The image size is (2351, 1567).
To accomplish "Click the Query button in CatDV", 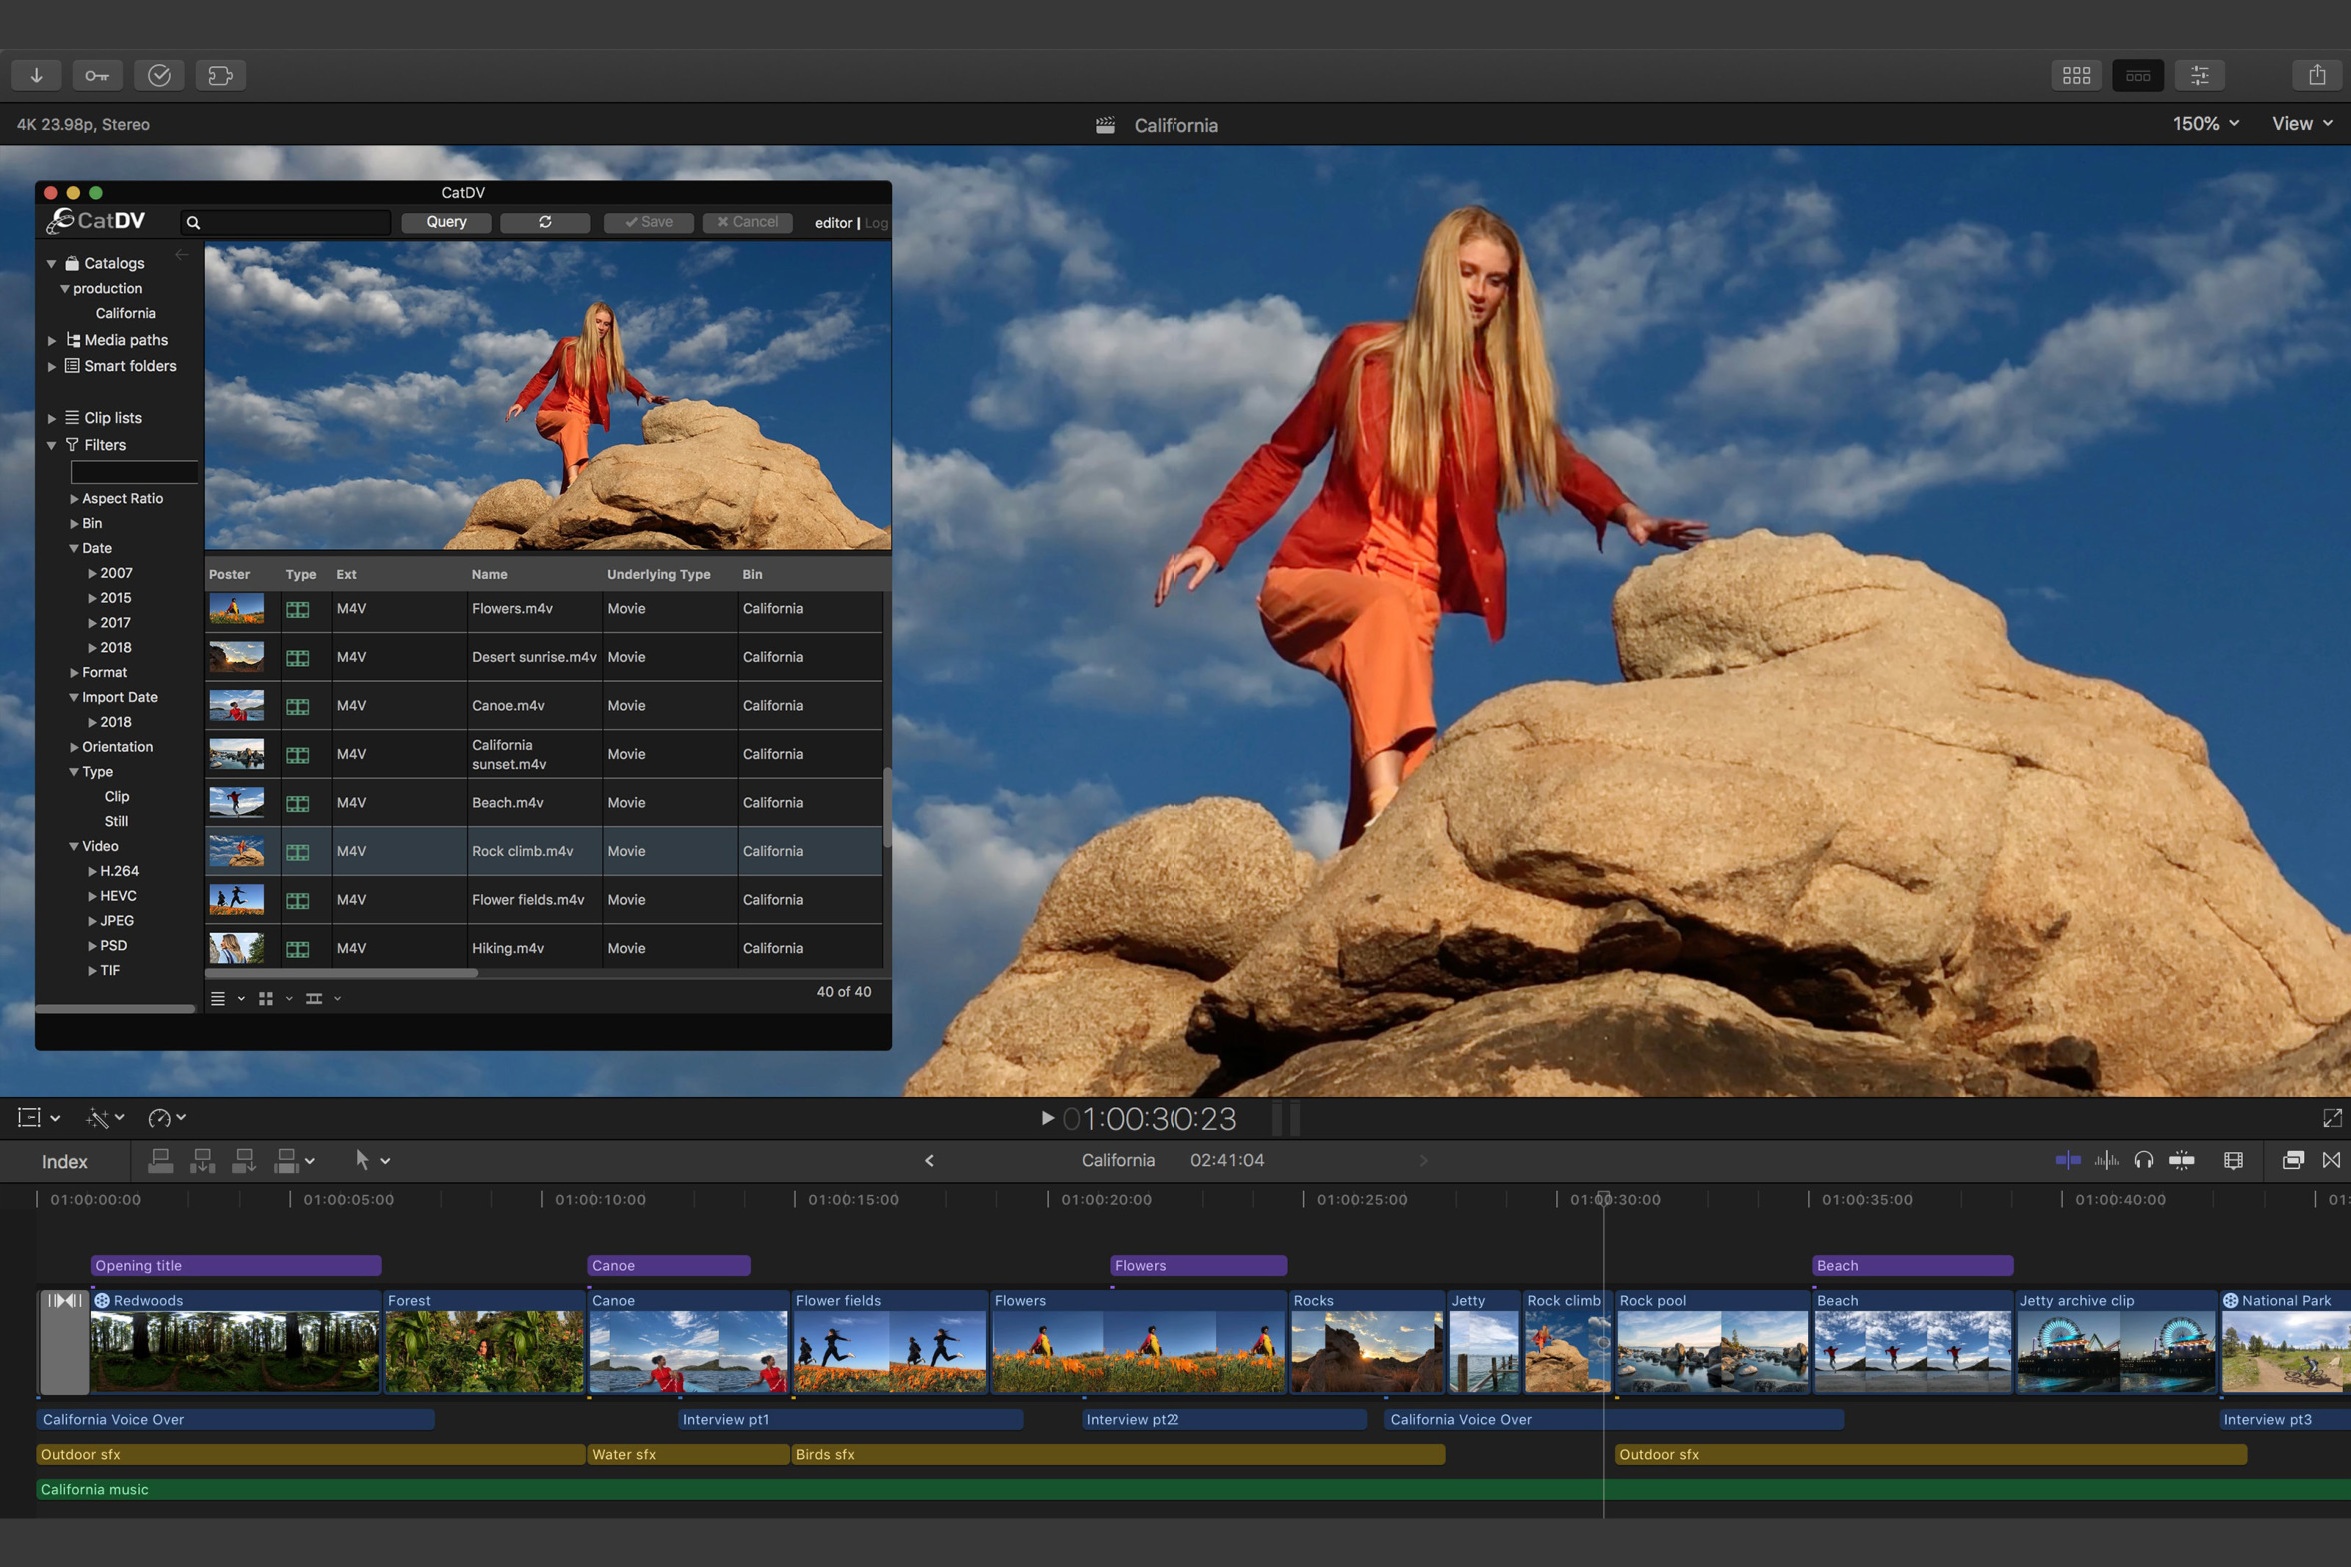I will [x=446, y=222].
